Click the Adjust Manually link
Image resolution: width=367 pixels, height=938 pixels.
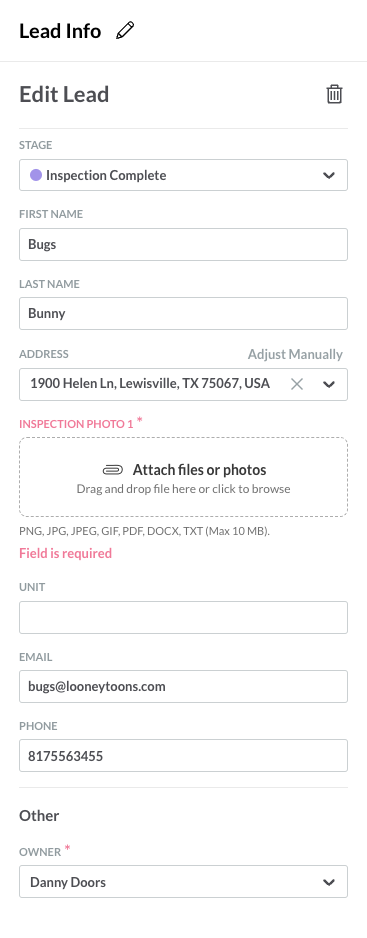[295, 354]
